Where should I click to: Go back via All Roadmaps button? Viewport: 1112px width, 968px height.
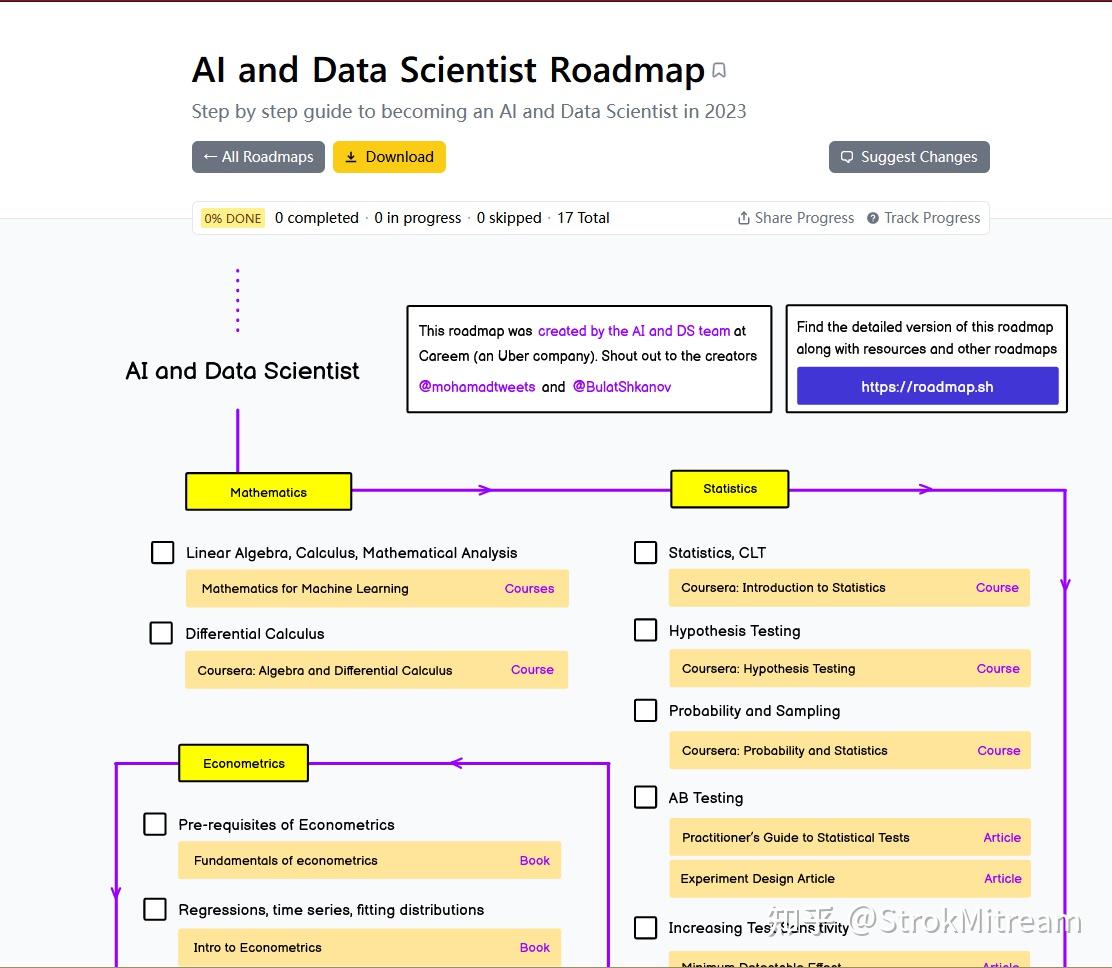click(258, 157)
